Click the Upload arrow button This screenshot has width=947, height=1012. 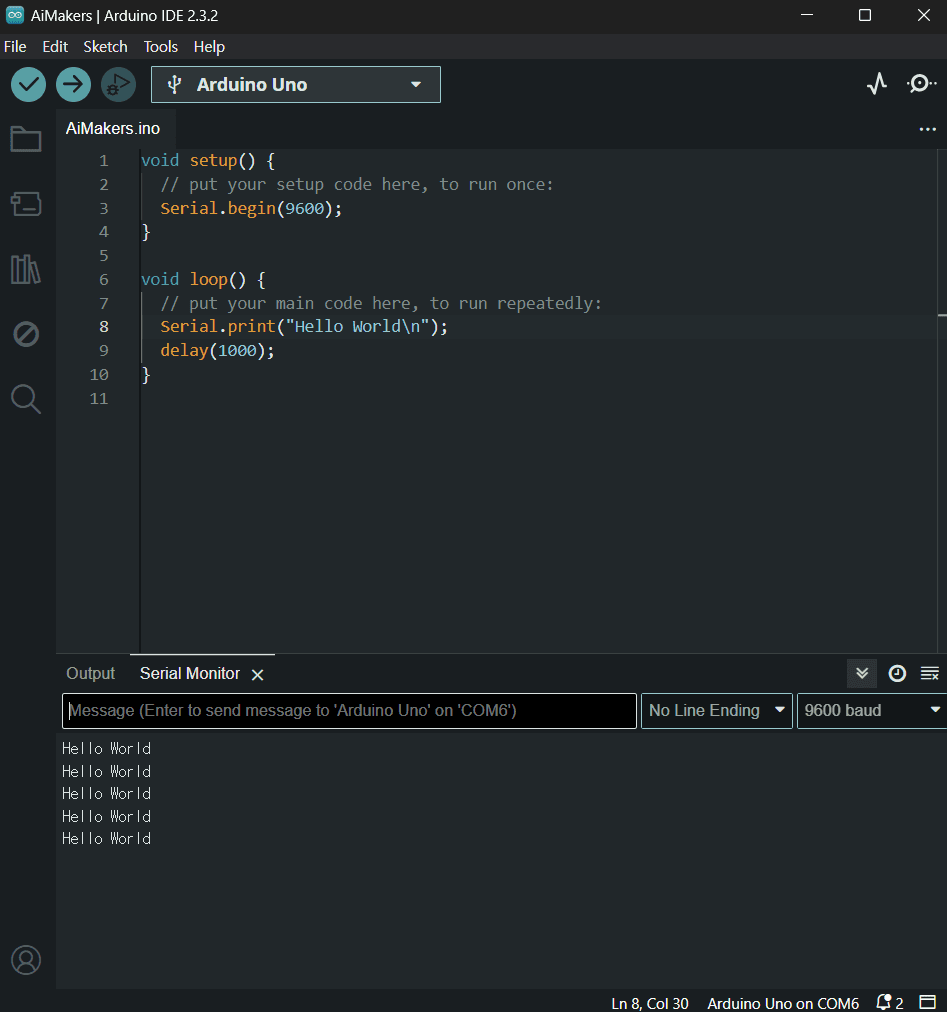coord(73,85)
